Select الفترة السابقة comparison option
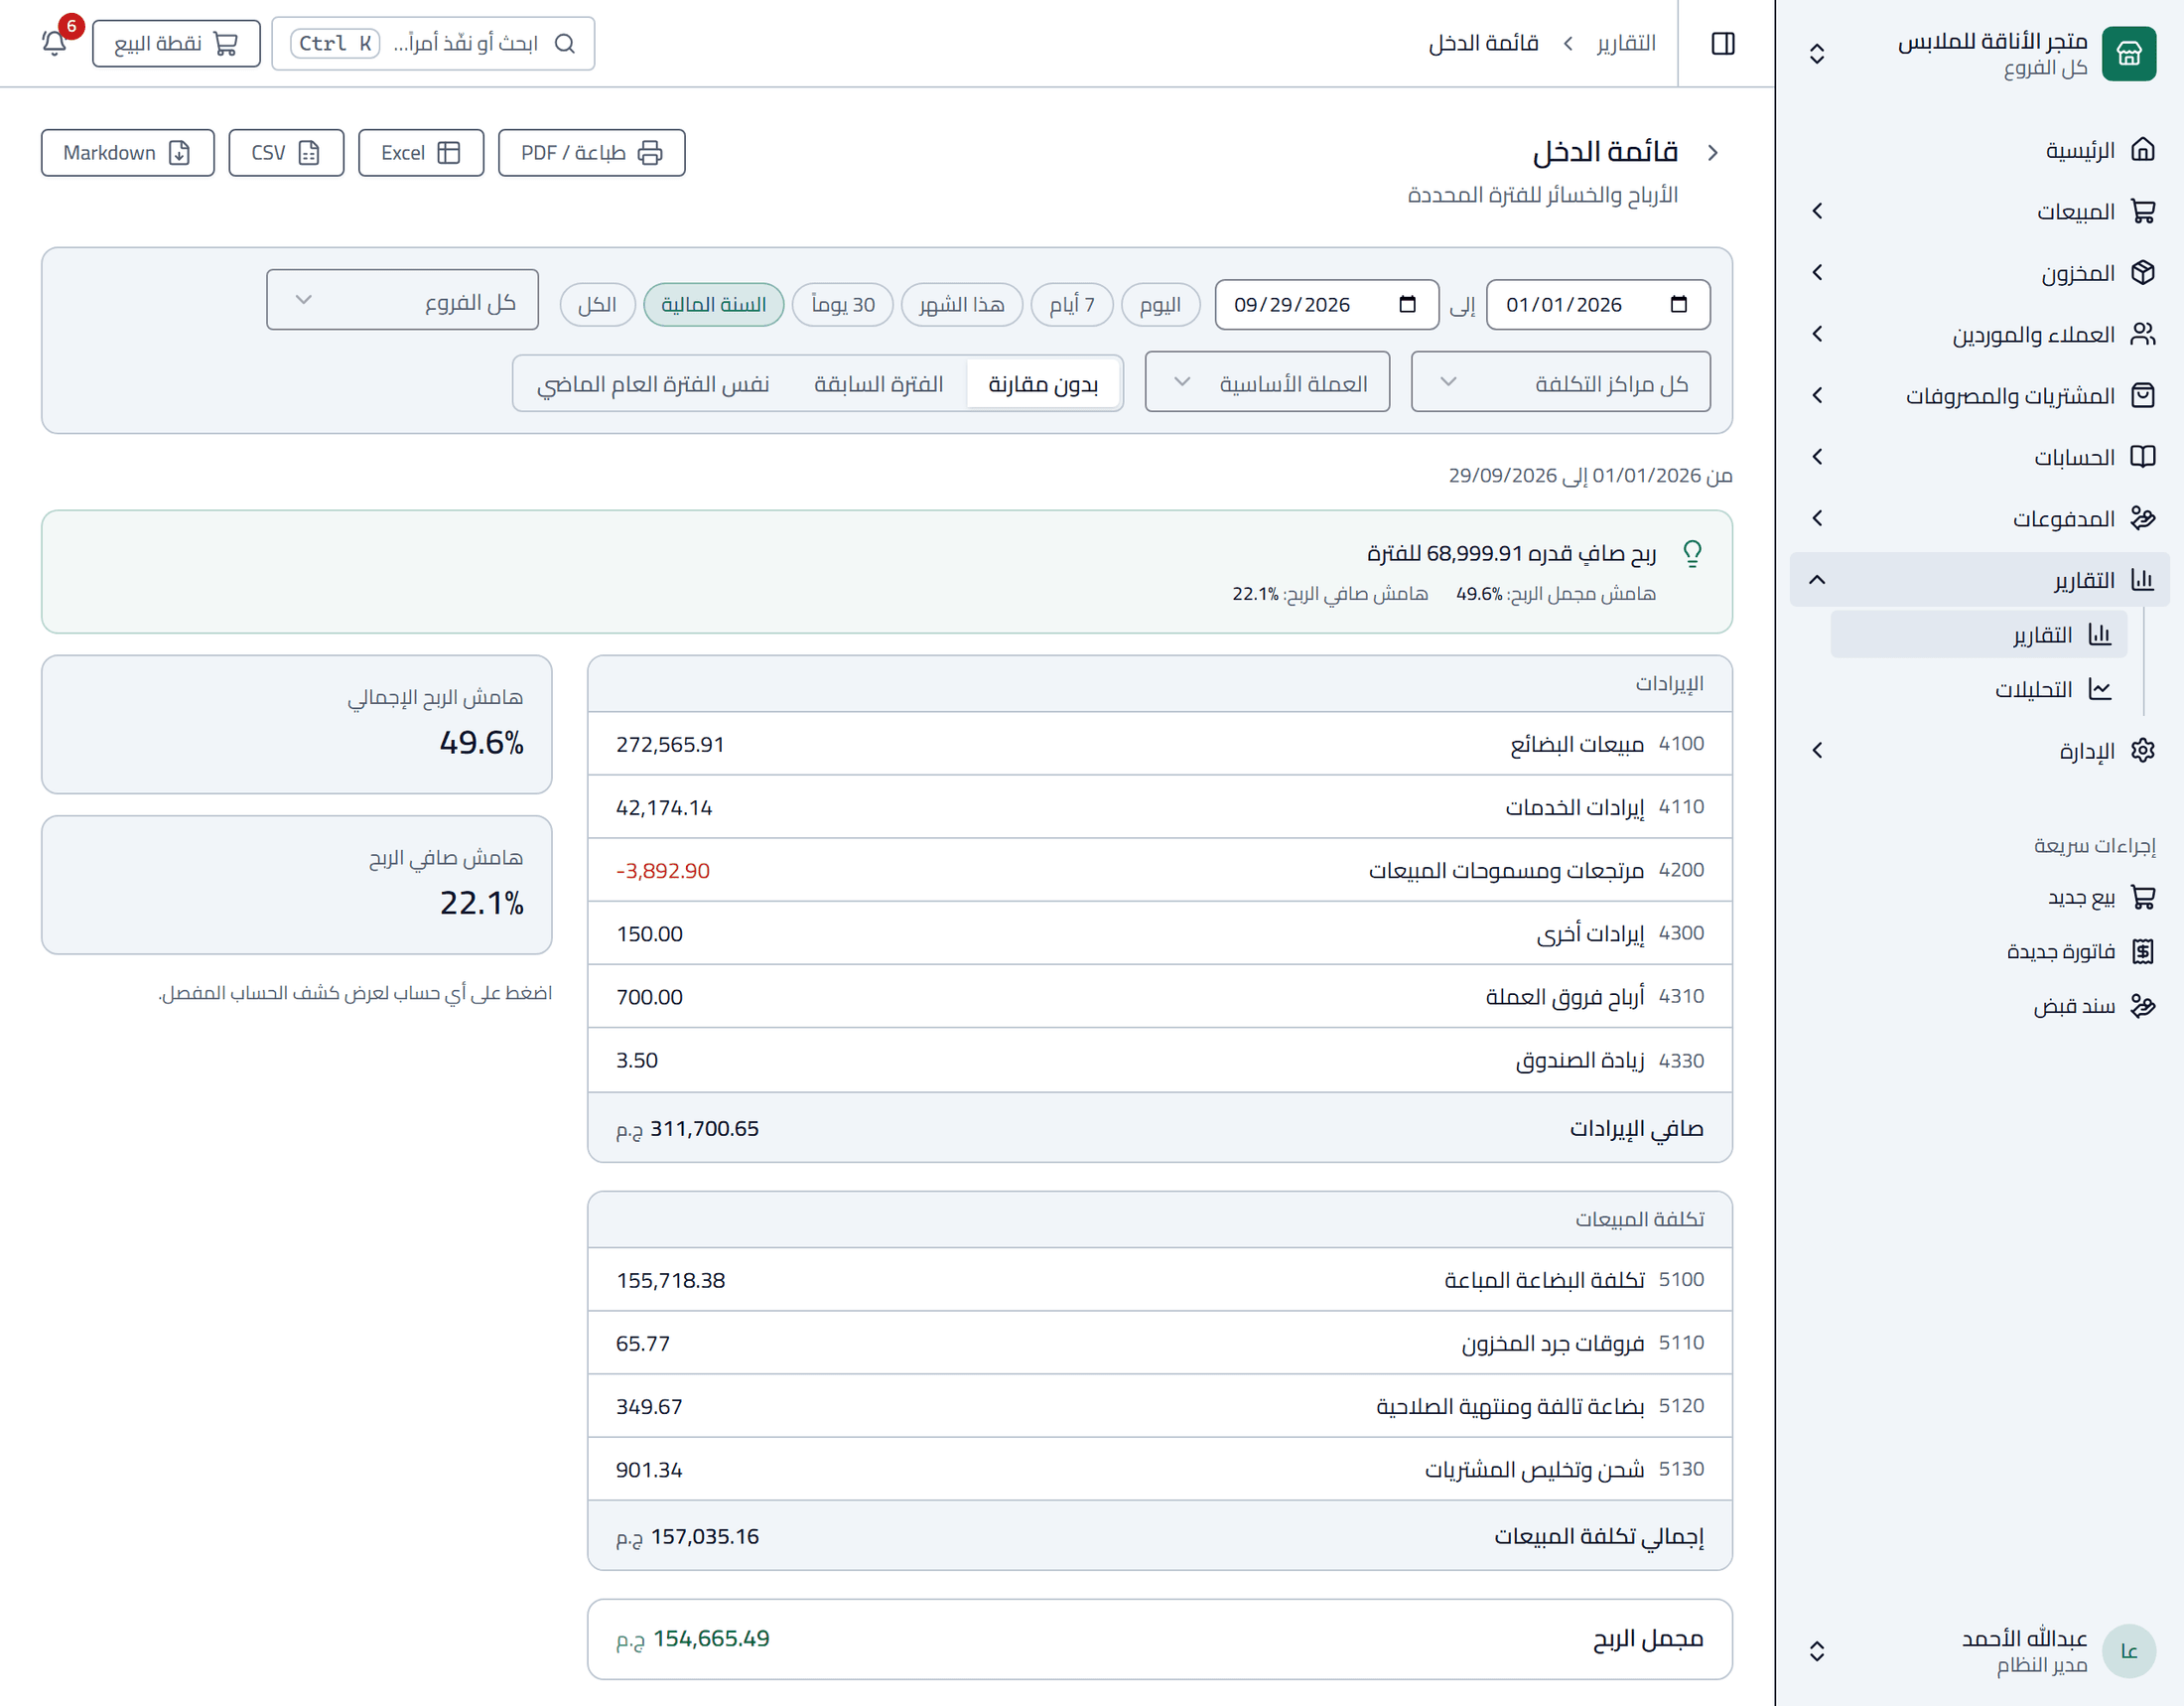Viewport: 2184px width, 1706px height. click(x=878, y=384)
